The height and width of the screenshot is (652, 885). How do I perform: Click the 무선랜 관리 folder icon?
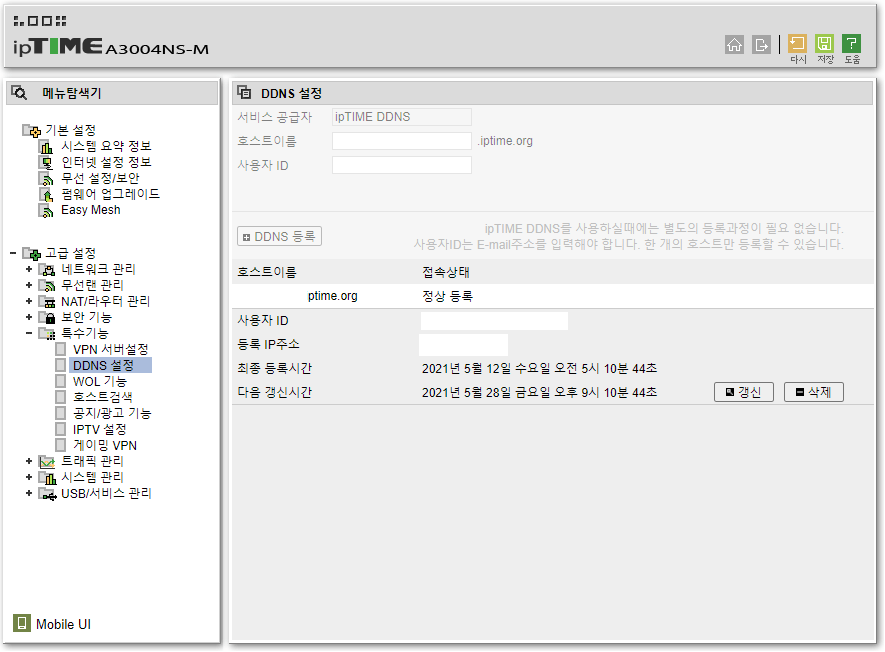pos(47,286)
